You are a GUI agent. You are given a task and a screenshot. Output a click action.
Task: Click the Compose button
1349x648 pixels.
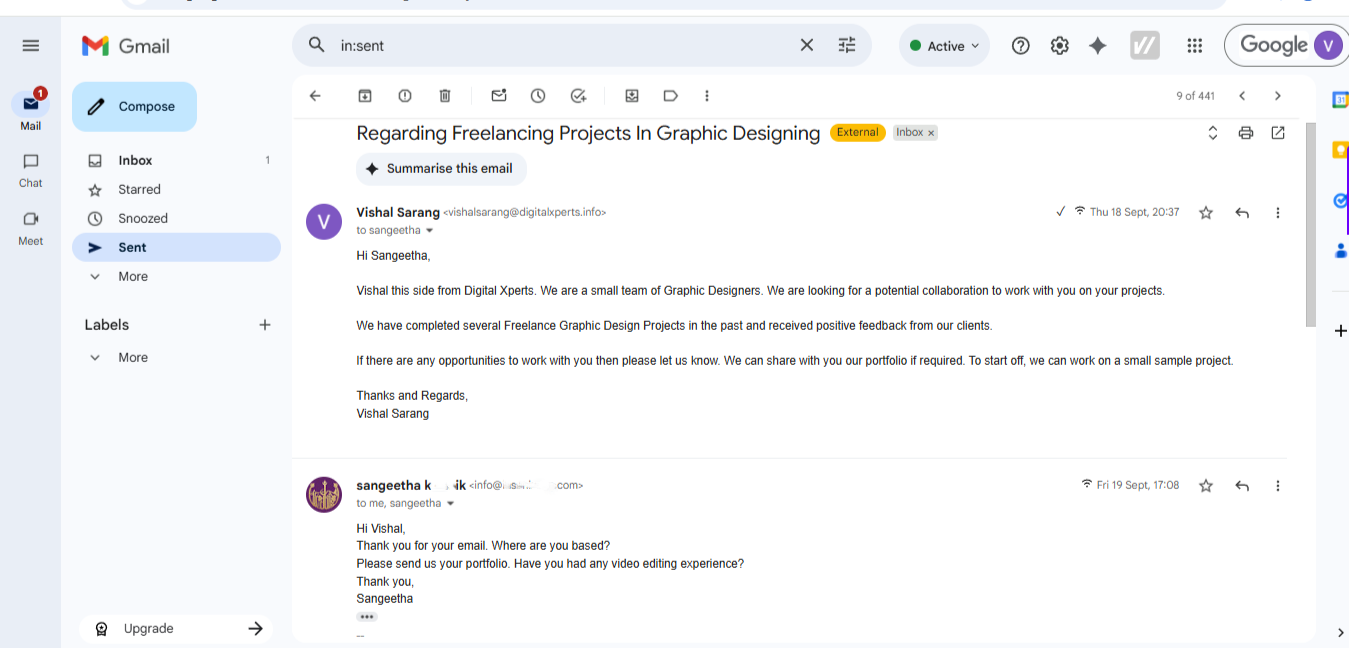pyautogui.click(x=134, y=107)
